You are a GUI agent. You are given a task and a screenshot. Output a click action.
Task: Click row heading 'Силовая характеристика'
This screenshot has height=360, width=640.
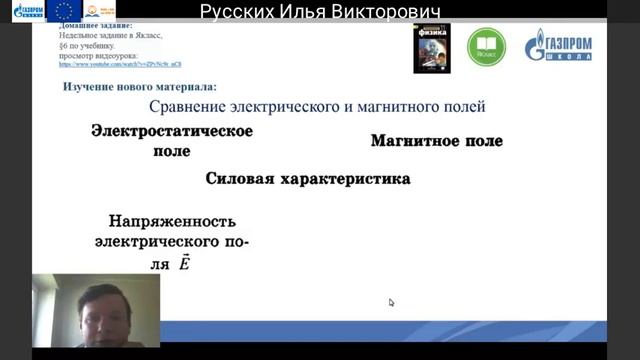[x=308, y=179]
